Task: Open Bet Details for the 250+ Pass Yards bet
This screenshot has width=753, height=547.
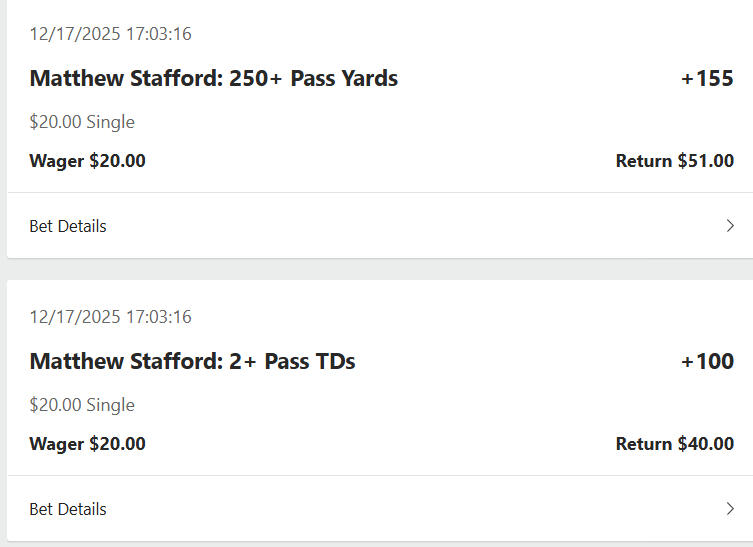Action: [x=68, y=226]
